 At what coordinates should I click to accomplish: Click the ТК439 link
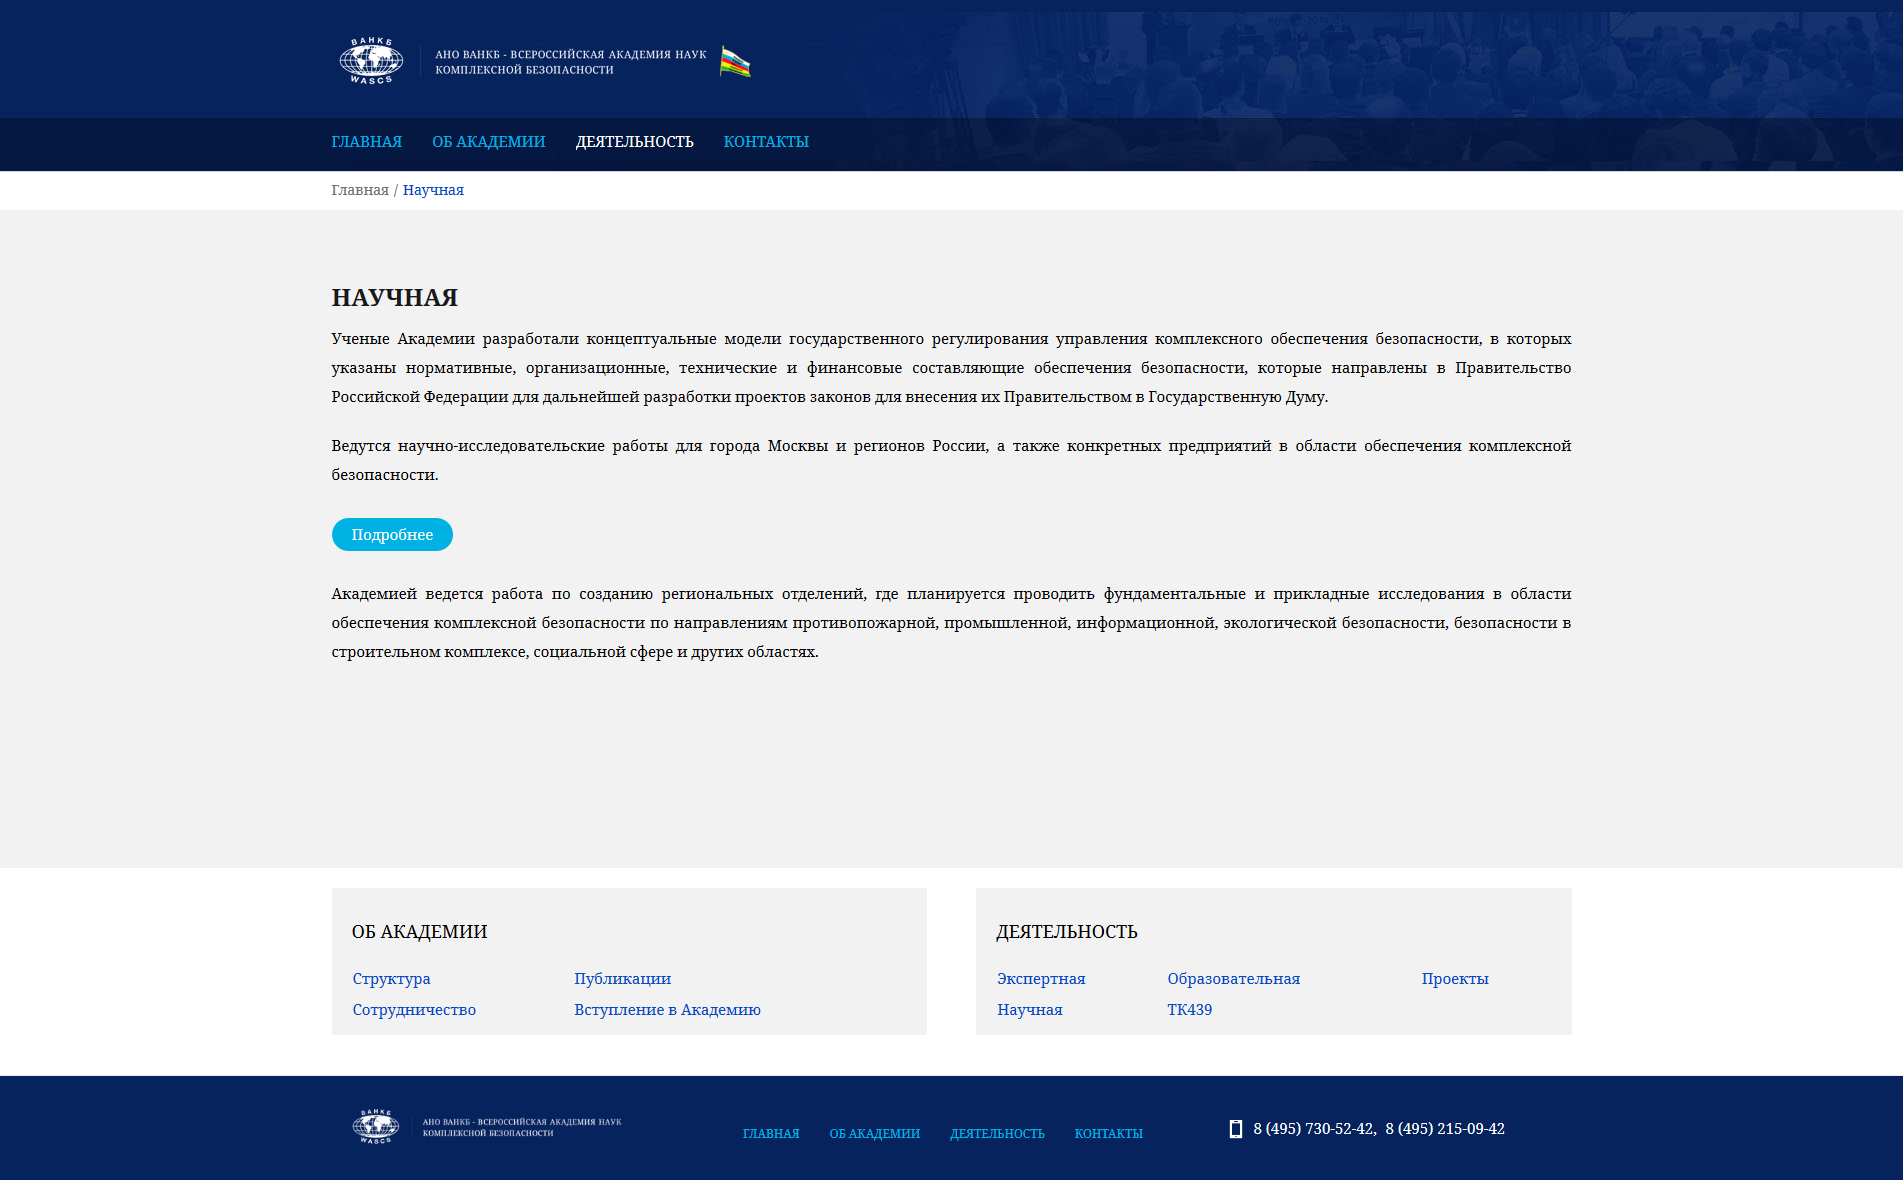coord(1189,1010)
